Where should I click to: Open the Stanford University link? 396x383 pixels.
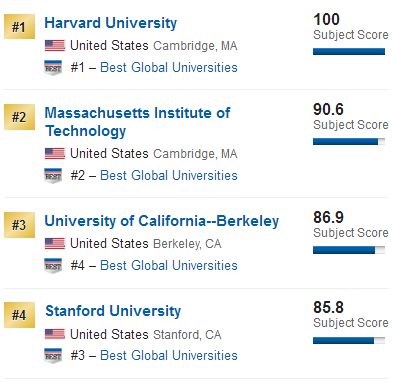pos(113,311)
